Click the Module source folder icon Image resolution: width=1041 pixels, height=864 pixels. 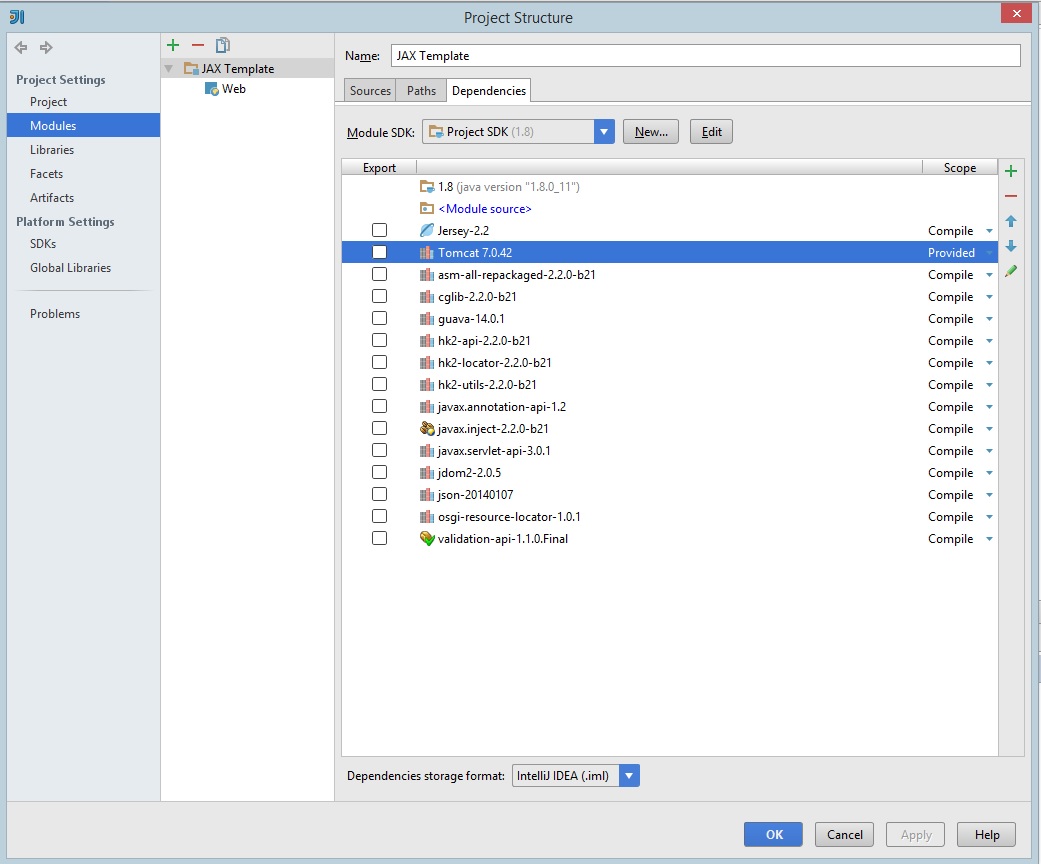click(x=427, y=209)
